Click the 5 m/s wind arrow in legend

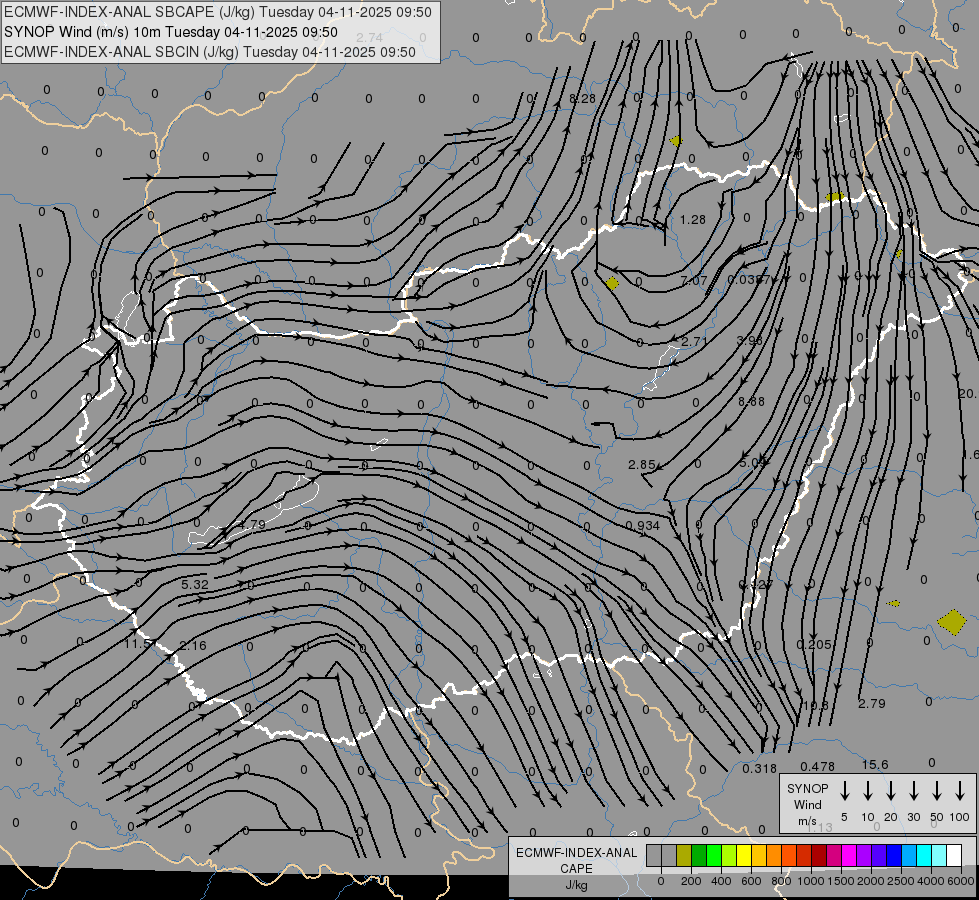pos(845,791)
